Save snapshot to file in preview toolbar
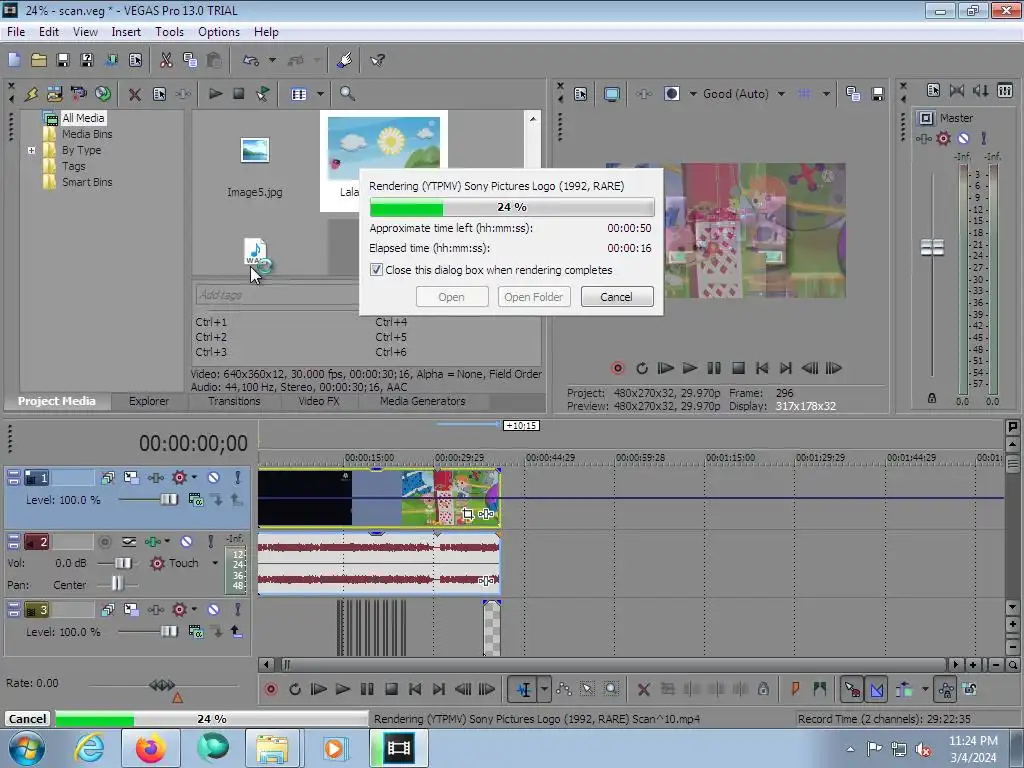The height and width of the screenshot is (768, 1024). click(x=878, y=94)
